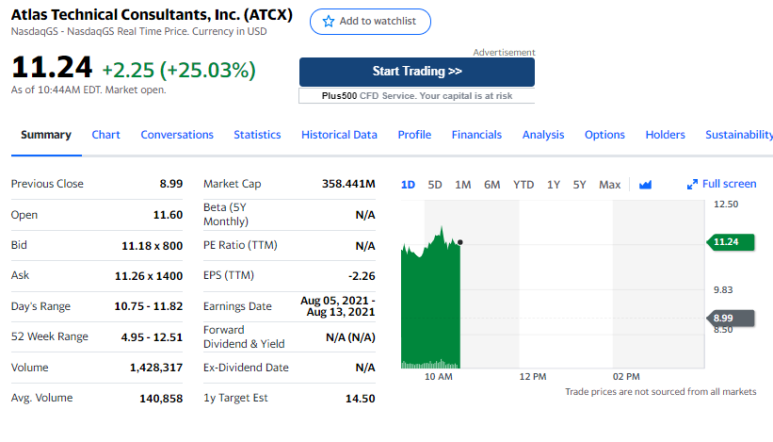Click the +2.25 (+25.03%) price change

(179, 70)
